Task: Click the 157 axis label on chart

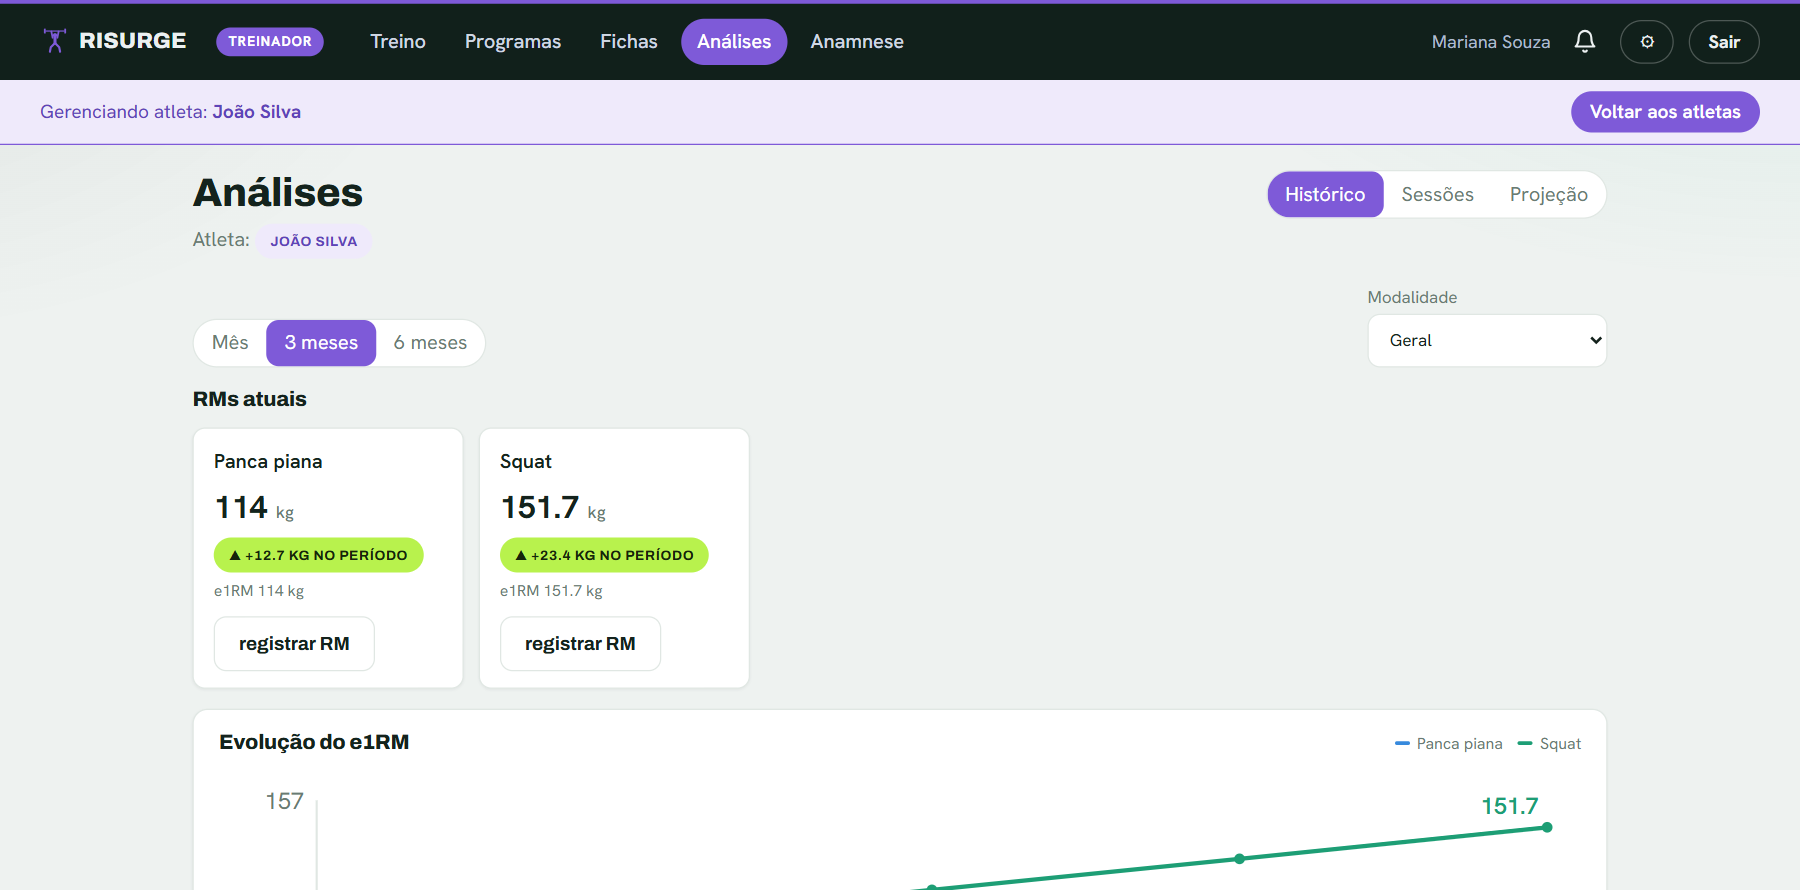Action: pos(285,801)
